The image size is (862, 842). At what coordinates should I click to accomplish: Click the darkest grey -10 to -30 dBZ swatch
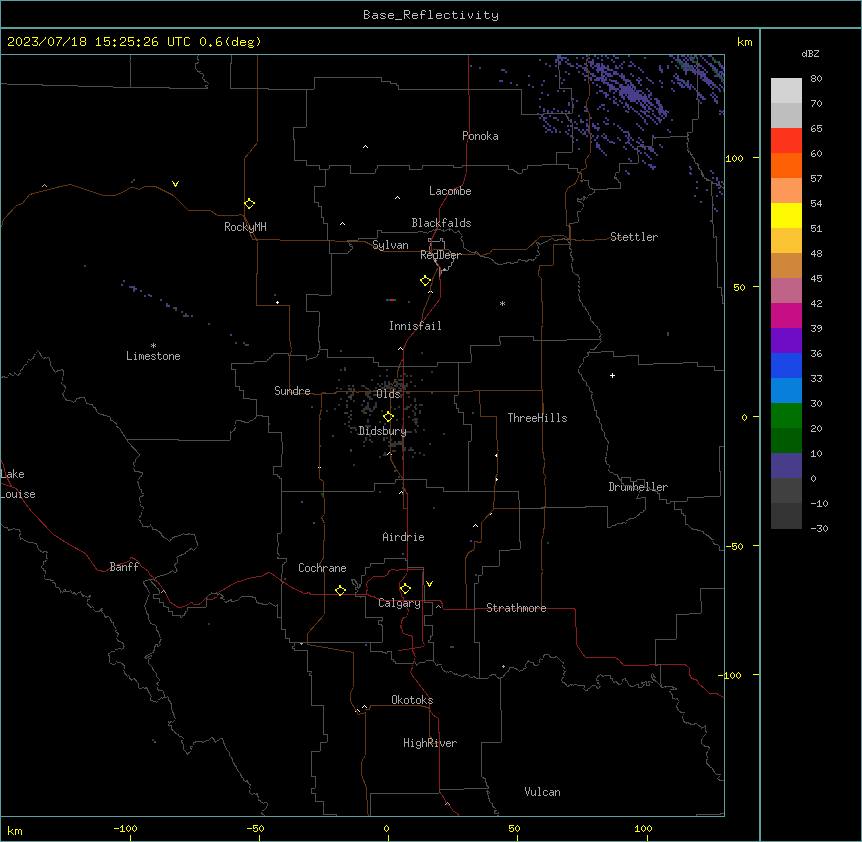click(786, 516)
